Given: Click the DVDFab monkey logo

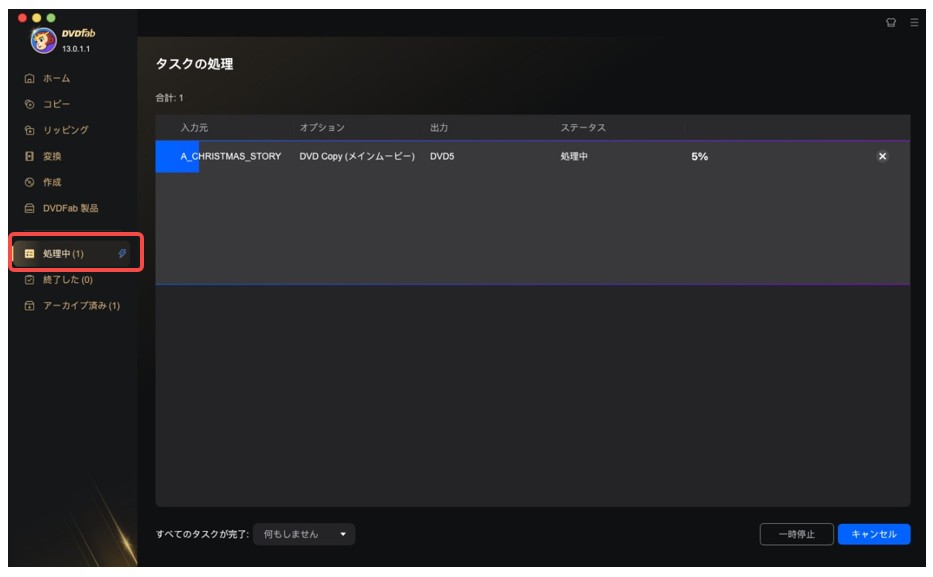Looking at the screenshot, I should tap(43, 40).
